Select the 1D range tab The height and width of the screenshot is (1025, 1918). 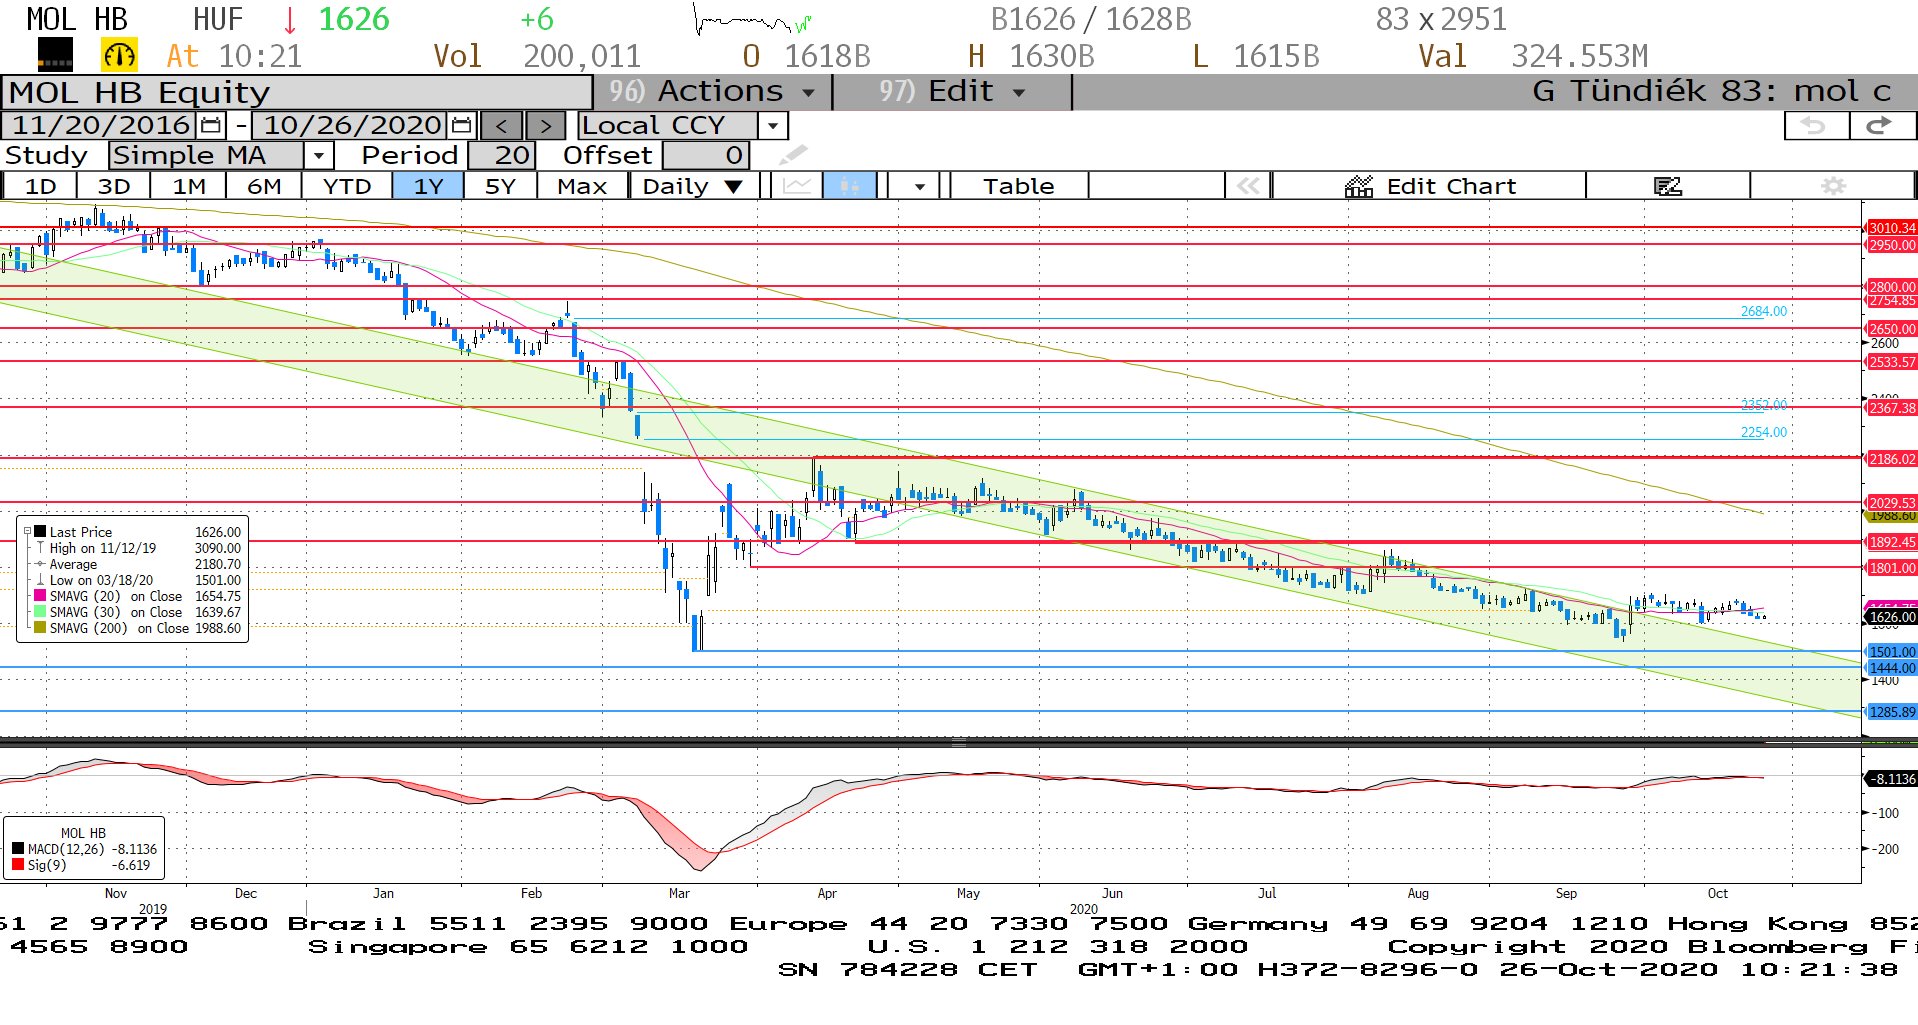point(40,186)
